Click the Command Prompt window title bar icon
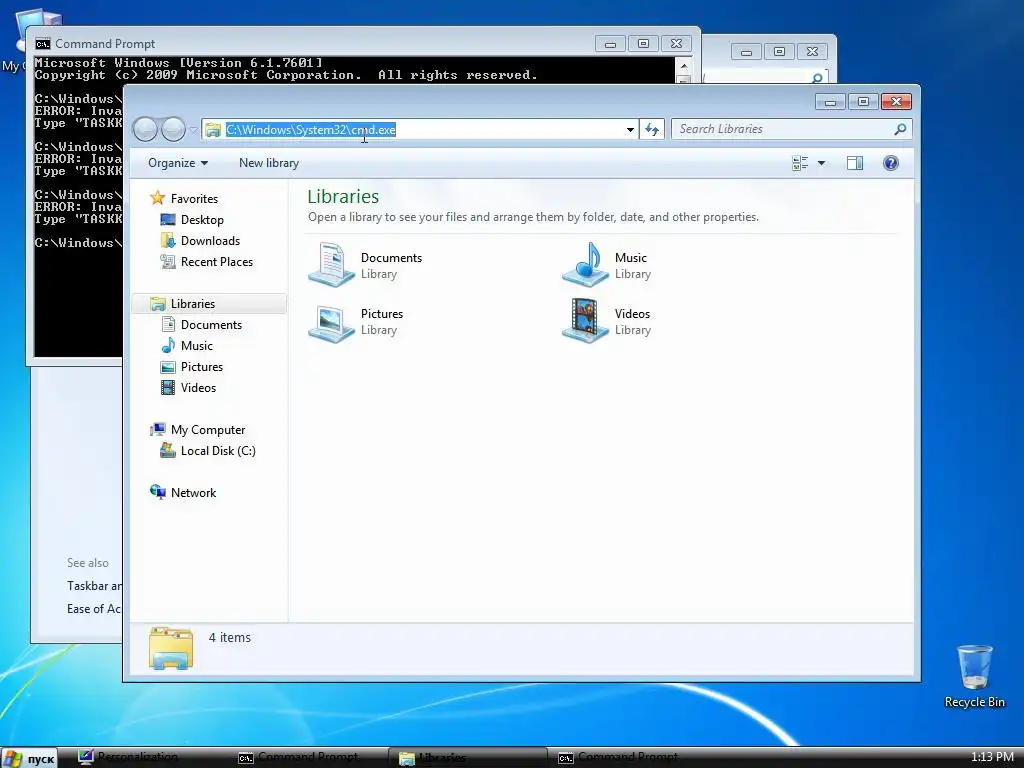 click(43, 44)
